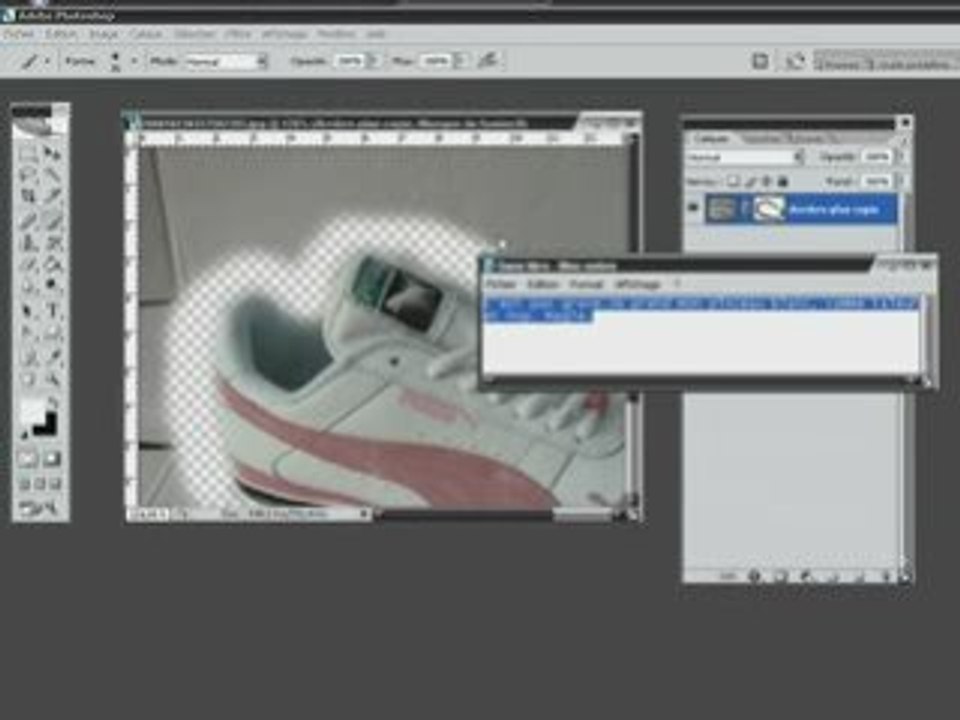Reset default foreground and background colors
960x720 pixels.
(24, 434)
